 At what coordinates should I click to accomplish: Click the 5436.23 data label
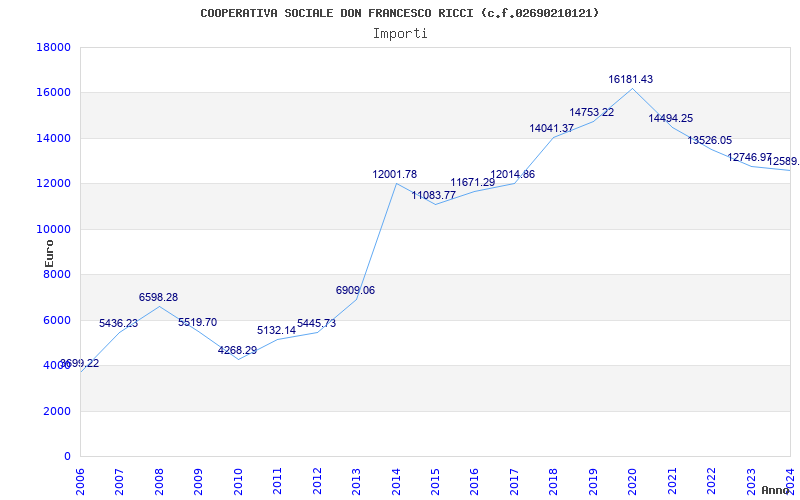(x=118, y=323)
